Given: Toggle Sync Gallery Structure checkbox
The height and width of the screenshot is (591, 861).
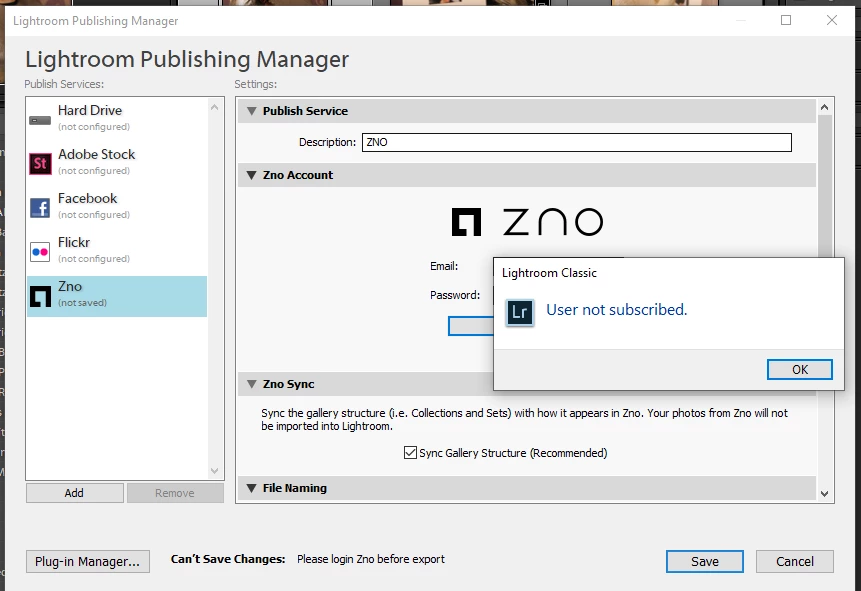Looking at the screenshot, I should tap(410, 453).
